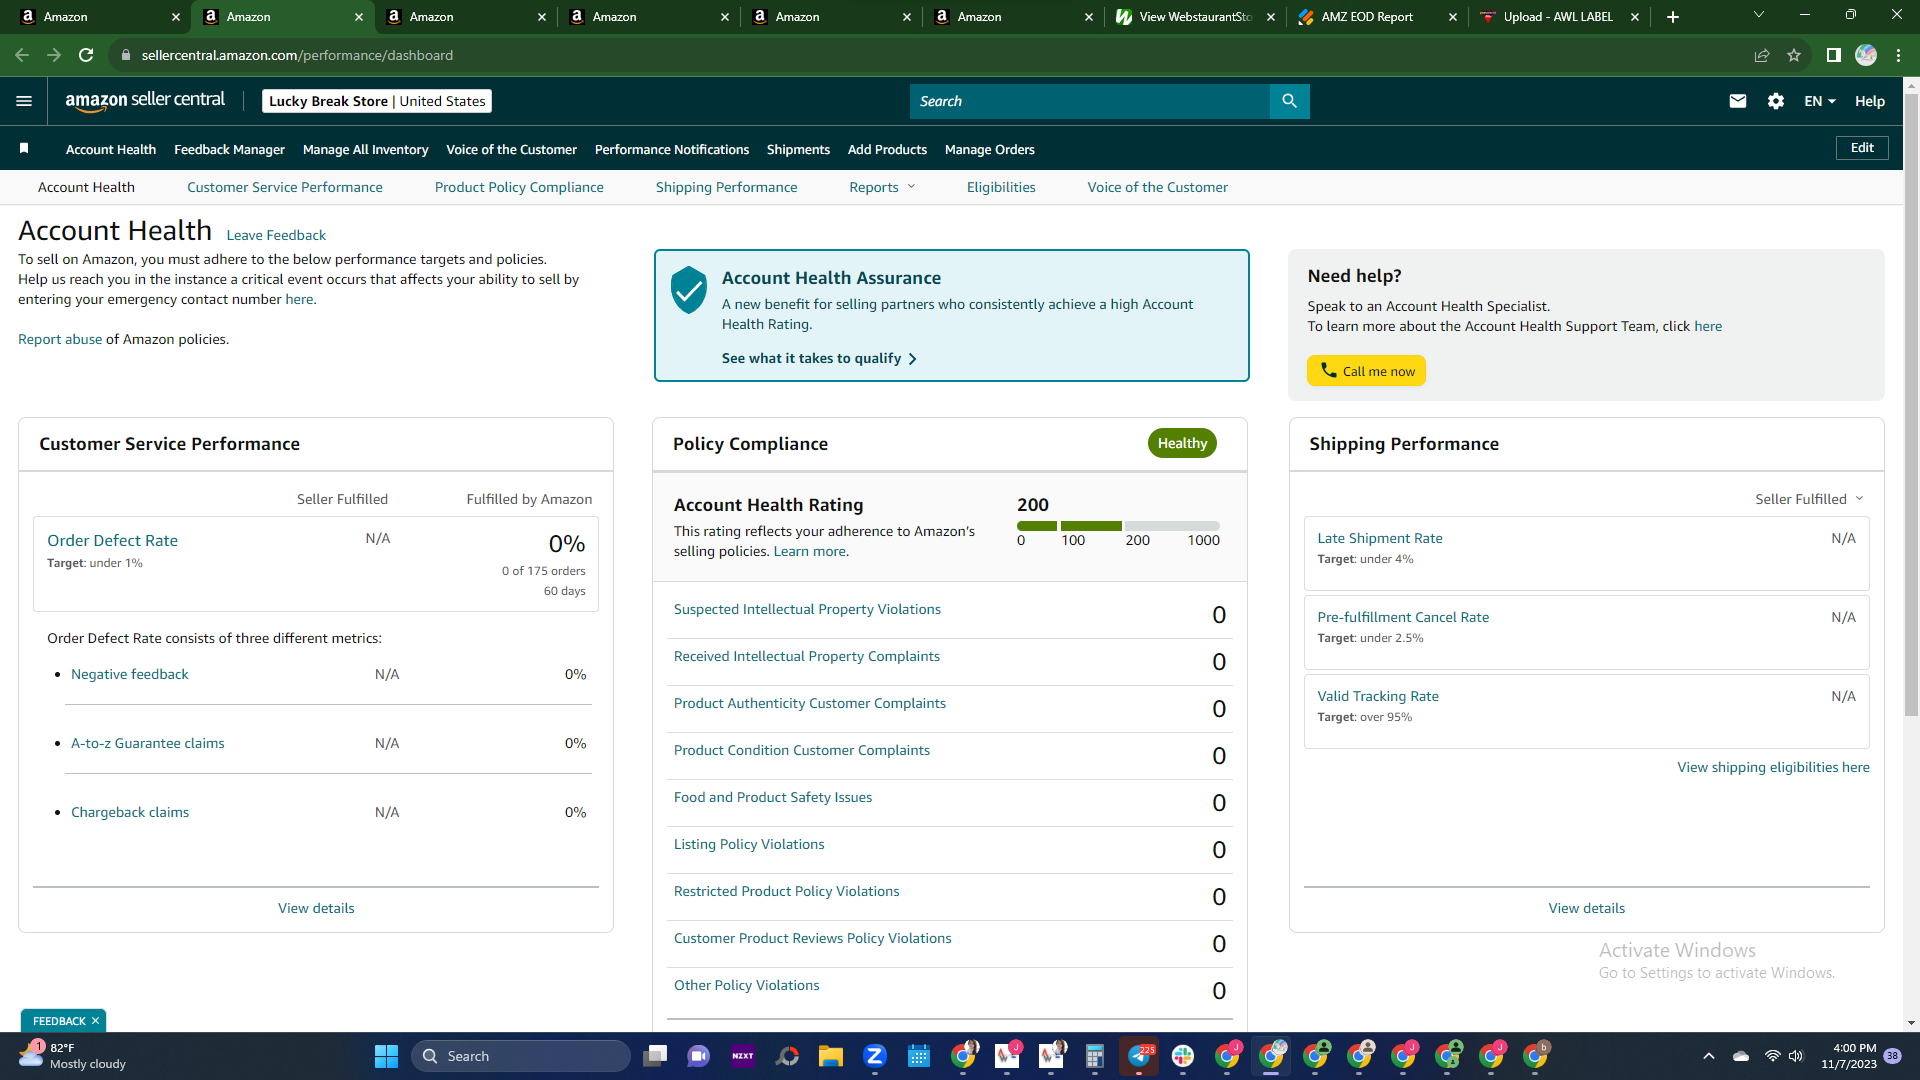Click the Call me now button
Screen dimensions: 1920x1080
pos(1366,371)
